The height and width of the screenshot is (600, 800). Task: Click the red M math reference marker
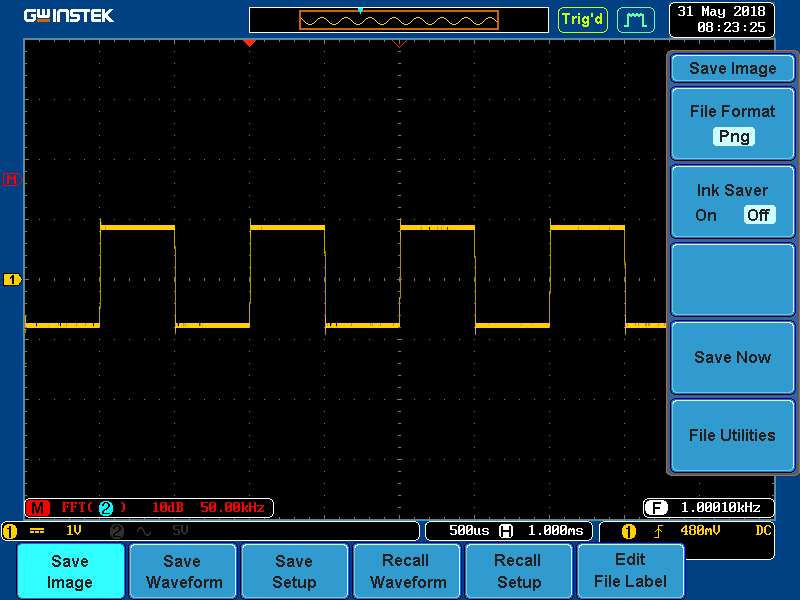[x=12, y=180]
